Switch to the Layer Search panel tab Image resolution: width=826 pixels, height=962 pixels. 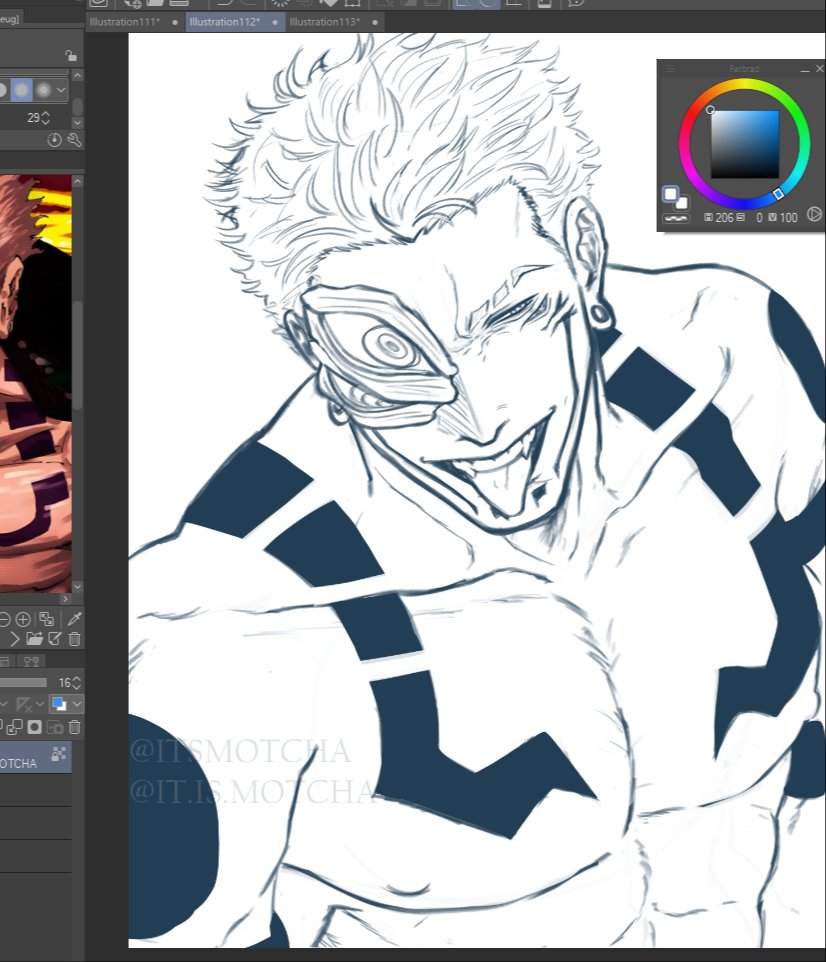pyautogui.click(x=31, y=661)
